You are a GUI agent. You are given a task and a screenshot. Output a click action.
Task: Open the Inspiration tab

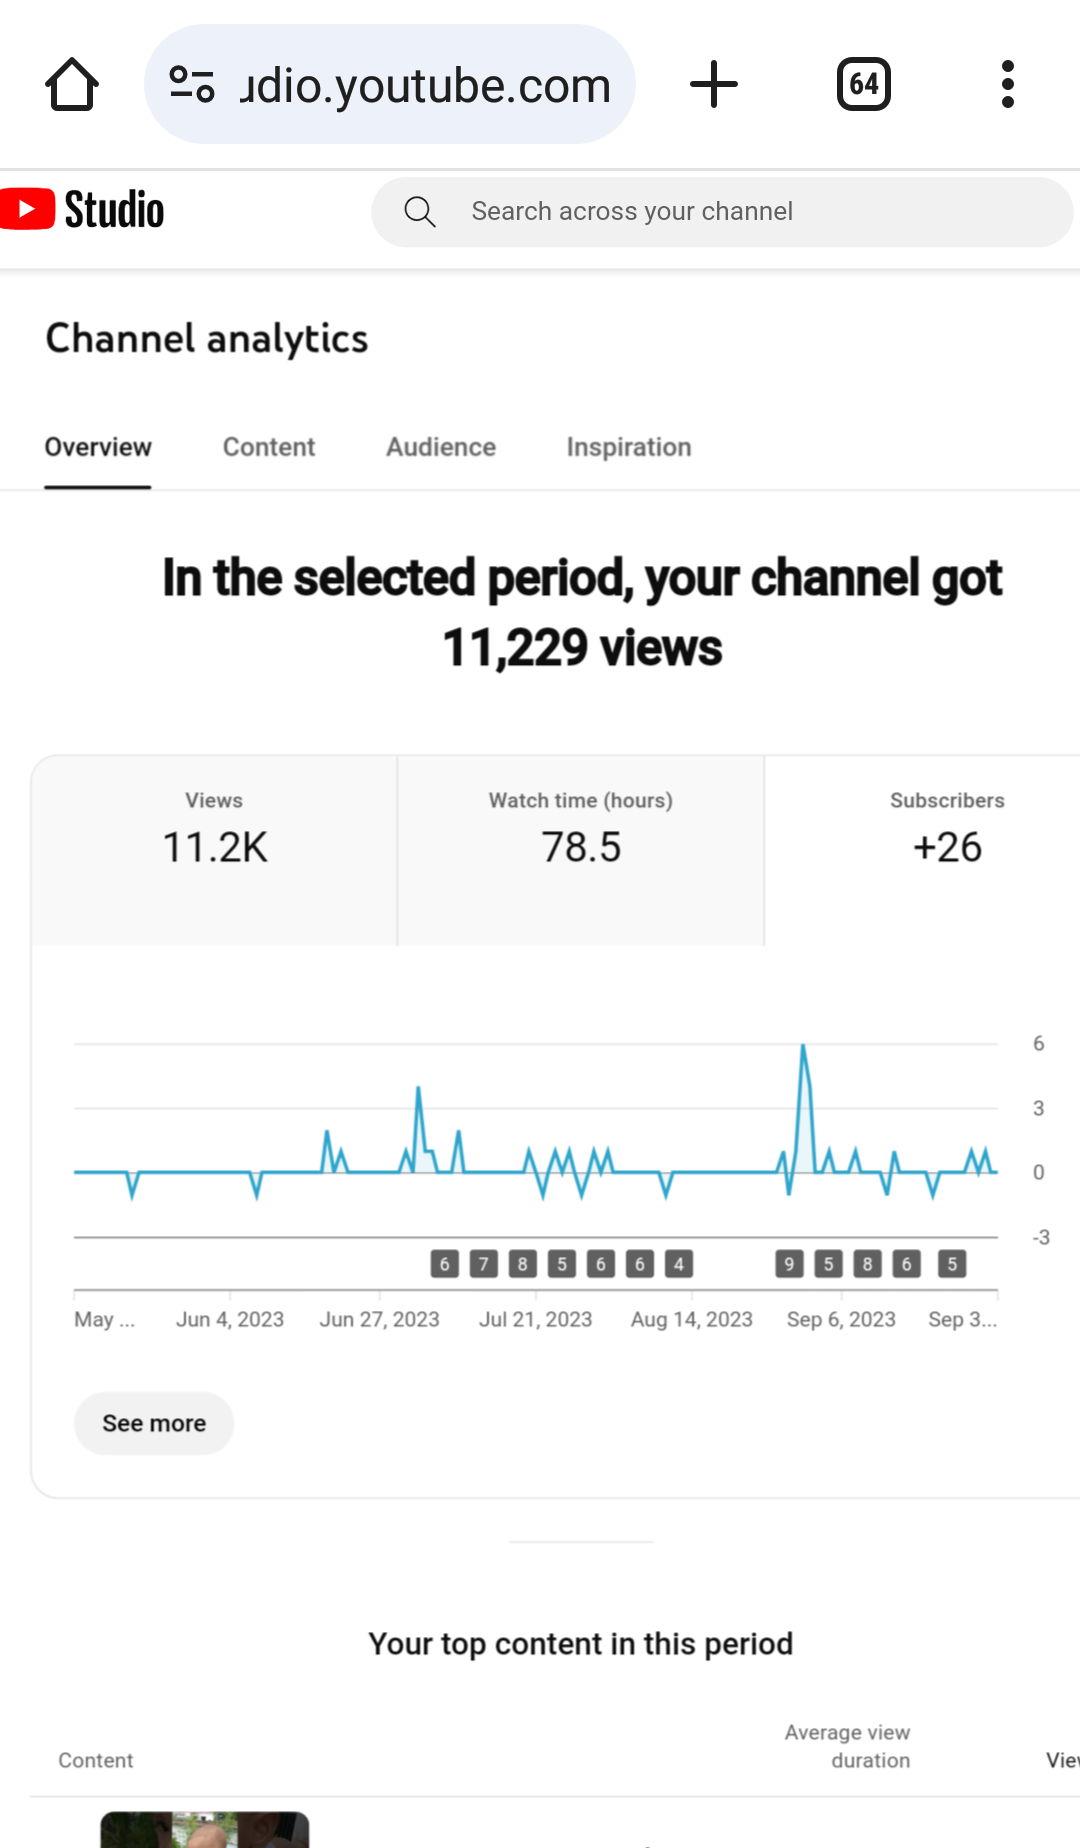coord(628,447)
